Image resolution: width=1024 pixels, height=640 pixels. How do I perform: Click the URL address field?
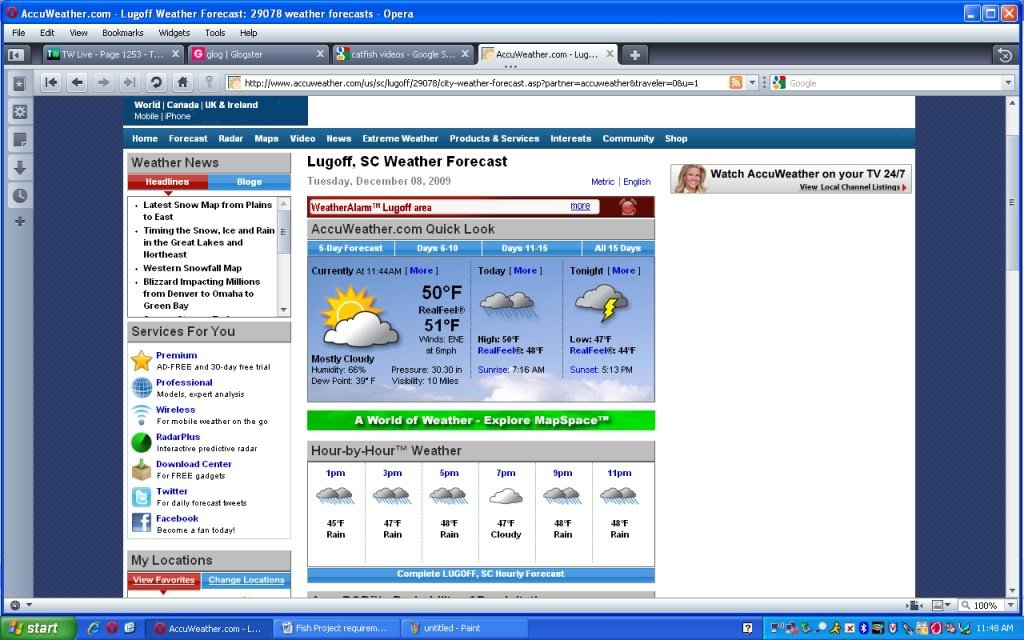coord(484,83)
